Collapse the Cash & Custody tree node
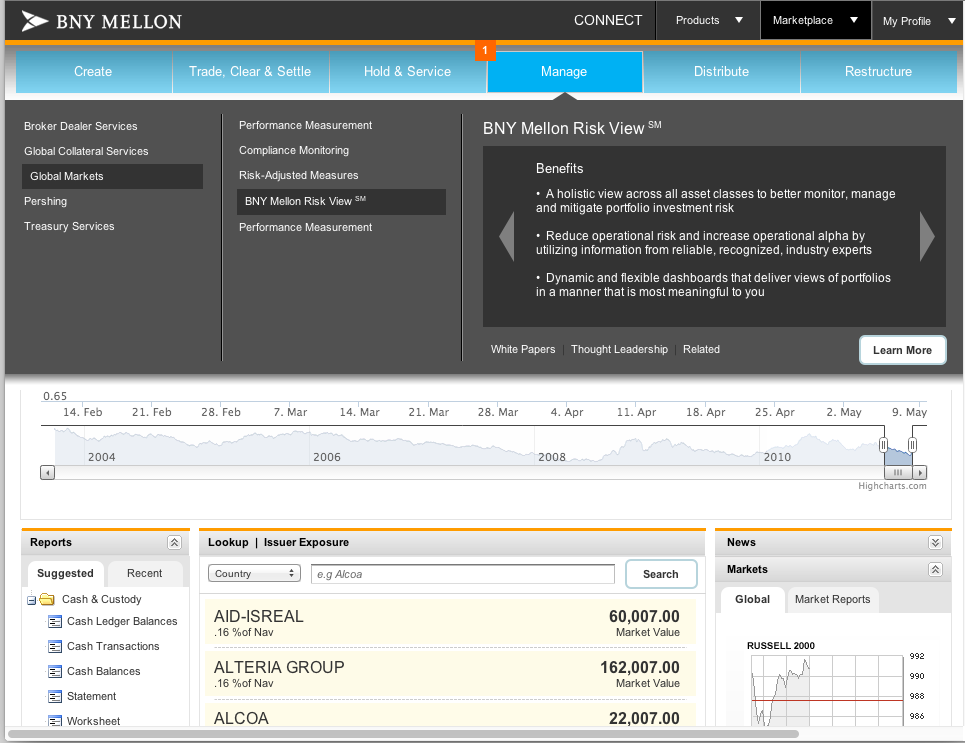Image resolution: width=965 pixels, height=743 pixels. (31, 600)
